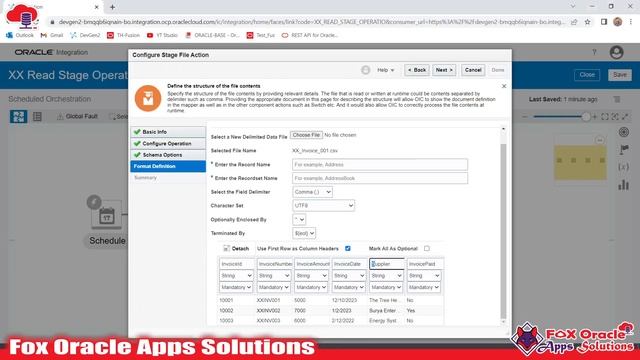Click the maximize canvas icon

click(x=625, y=117)
